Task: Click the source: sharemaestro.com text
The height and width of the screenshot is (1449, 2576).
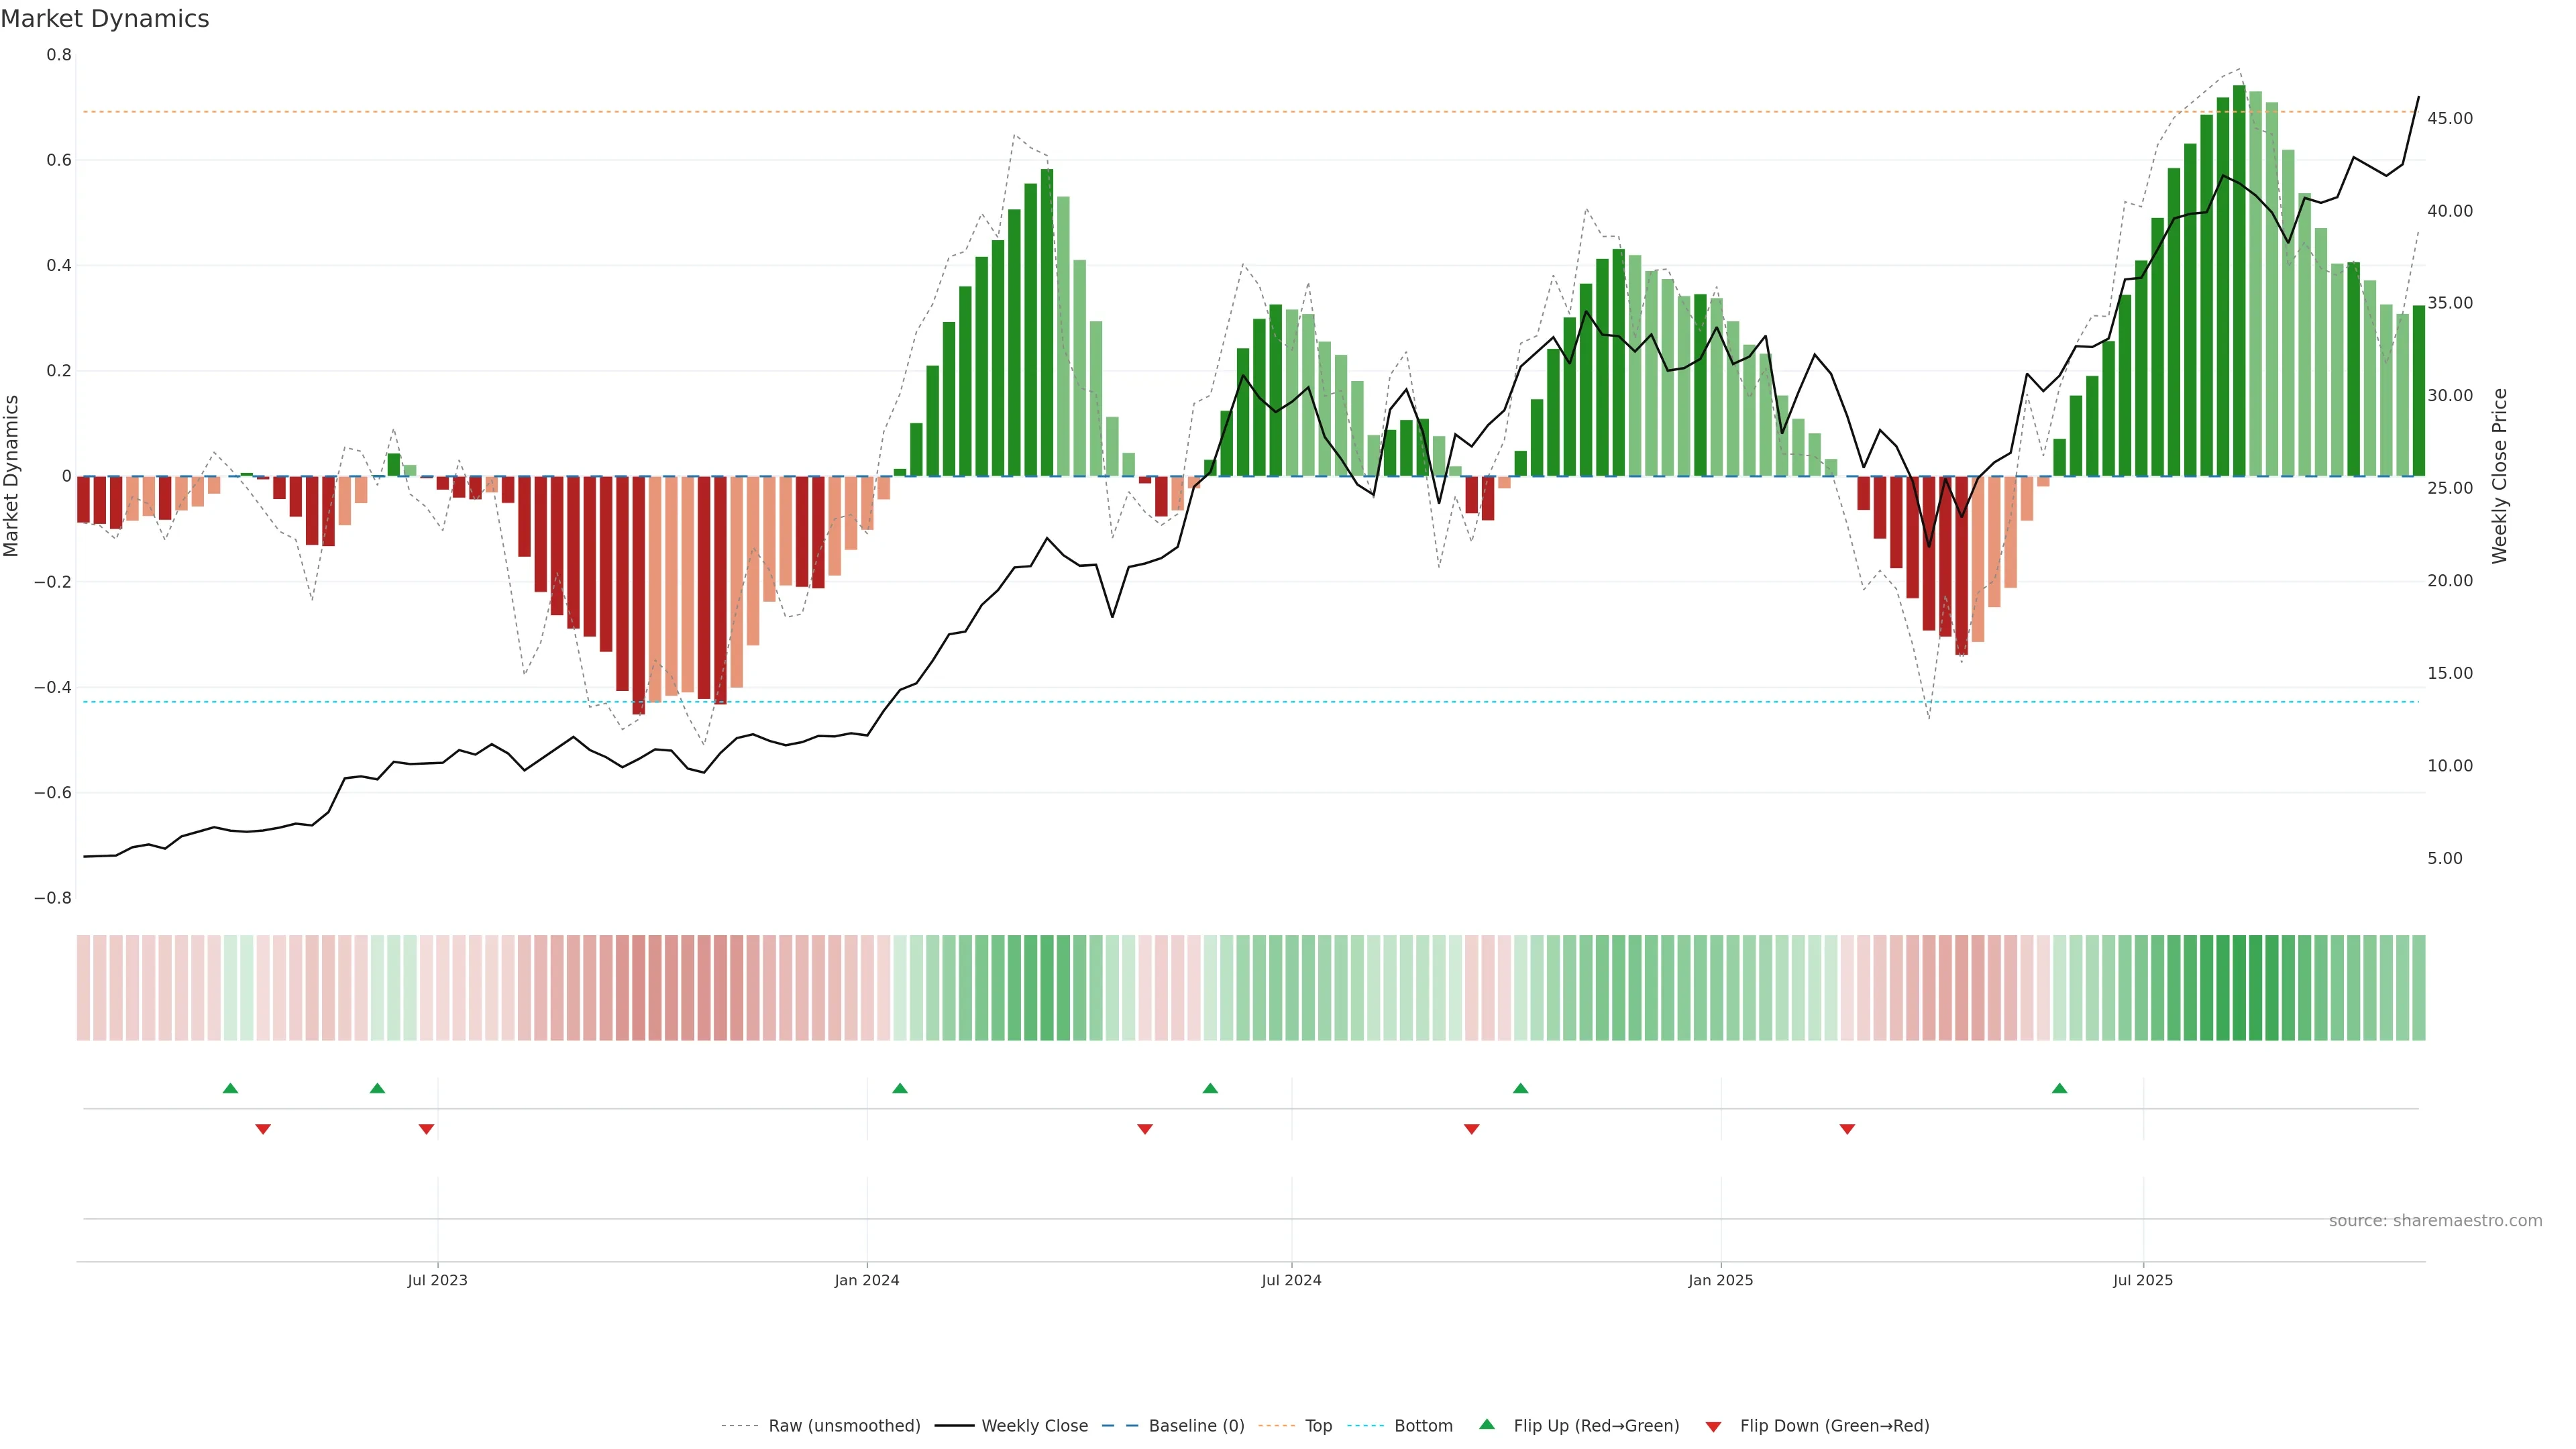Action: point(2435,1221)
